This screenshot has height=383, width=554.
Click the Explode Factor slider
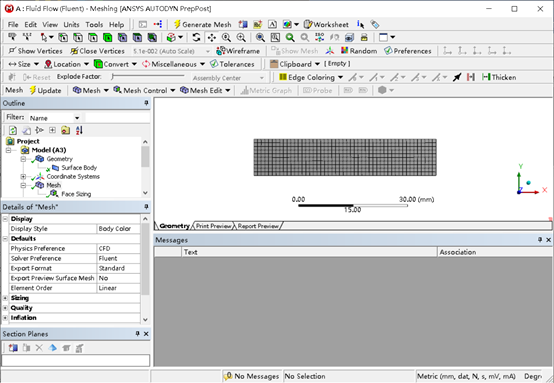[148, 76]
